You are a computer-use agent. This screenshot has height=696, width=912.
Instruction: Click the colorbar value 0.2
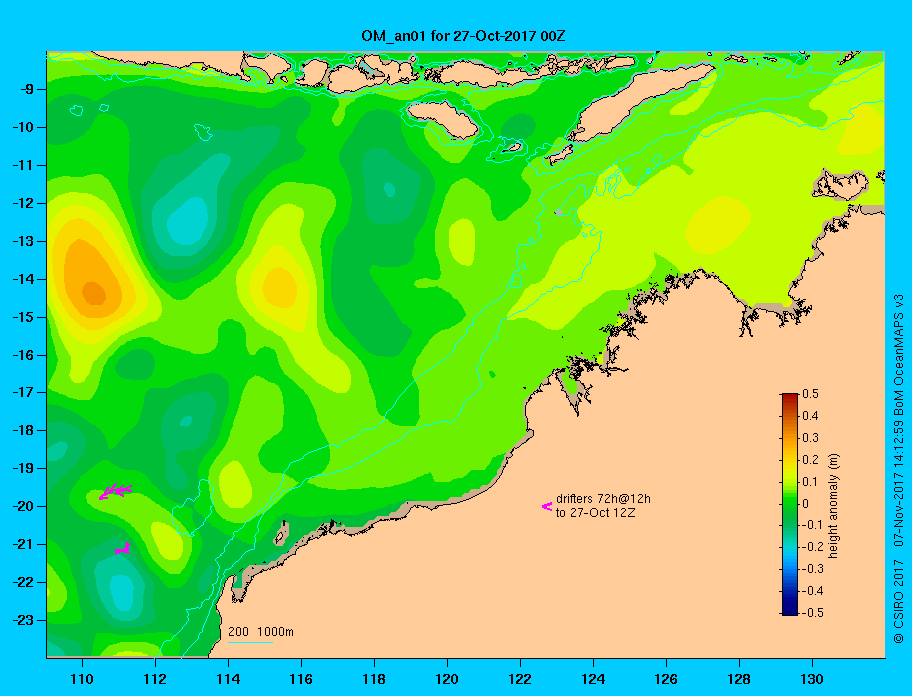811,460
